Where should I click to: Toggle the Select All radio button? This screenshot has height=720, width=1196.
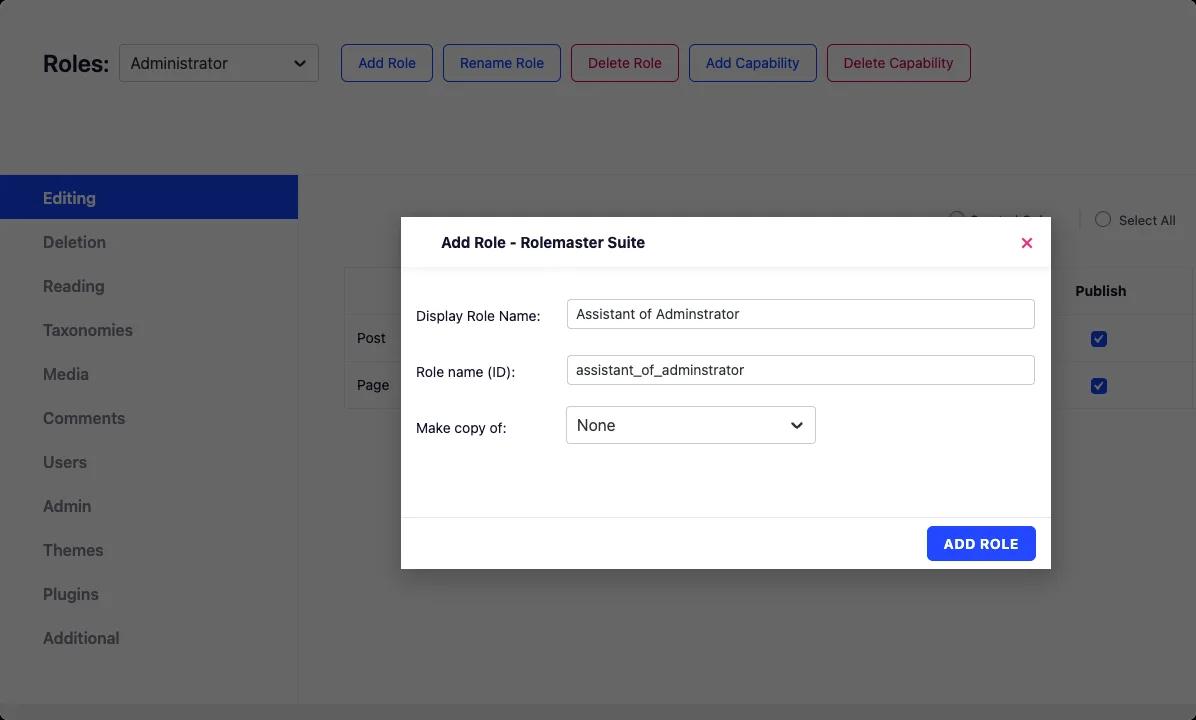click(1103, 220)
